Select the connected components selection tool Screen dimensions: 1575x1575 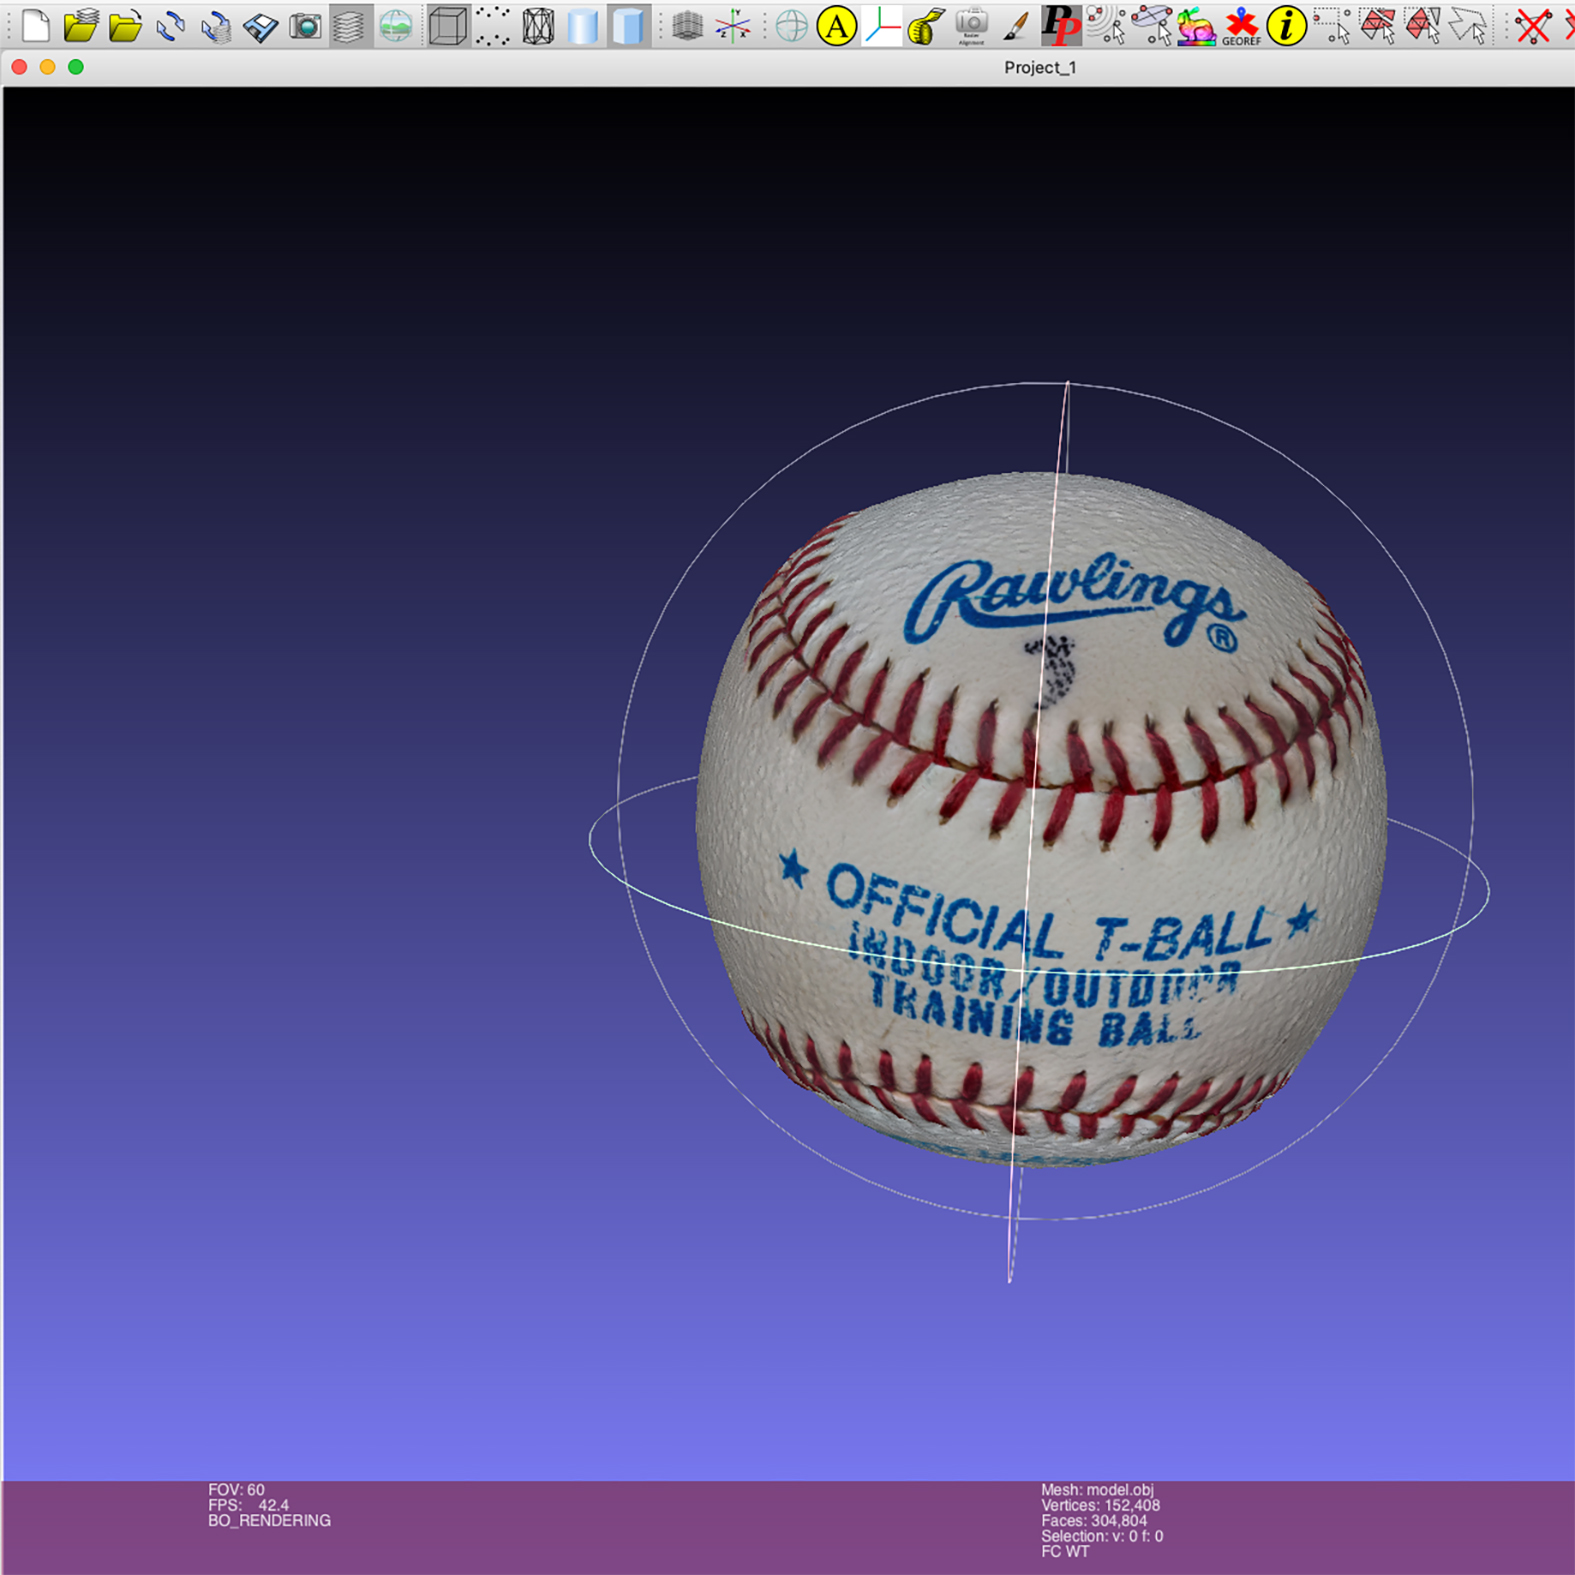coord(1422,26)
